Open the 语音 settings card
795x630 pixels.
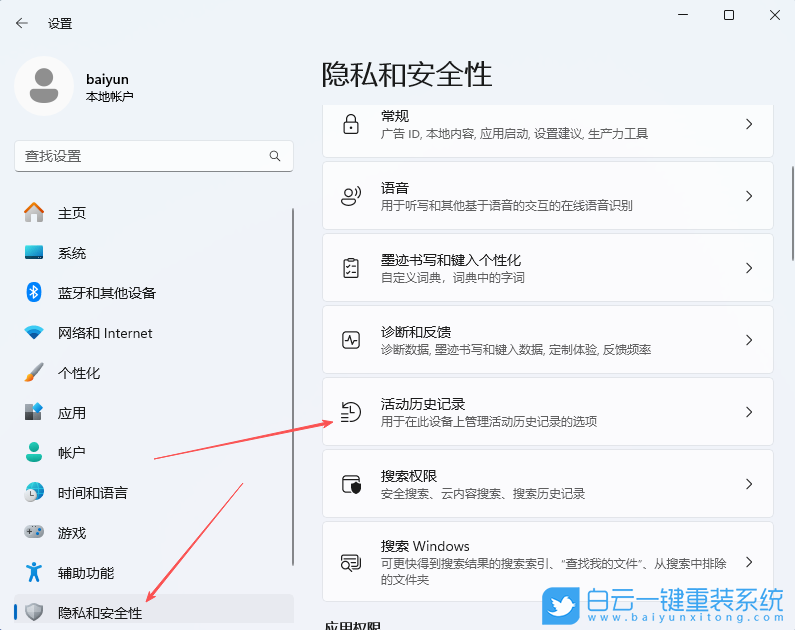[x=548, y=196]
